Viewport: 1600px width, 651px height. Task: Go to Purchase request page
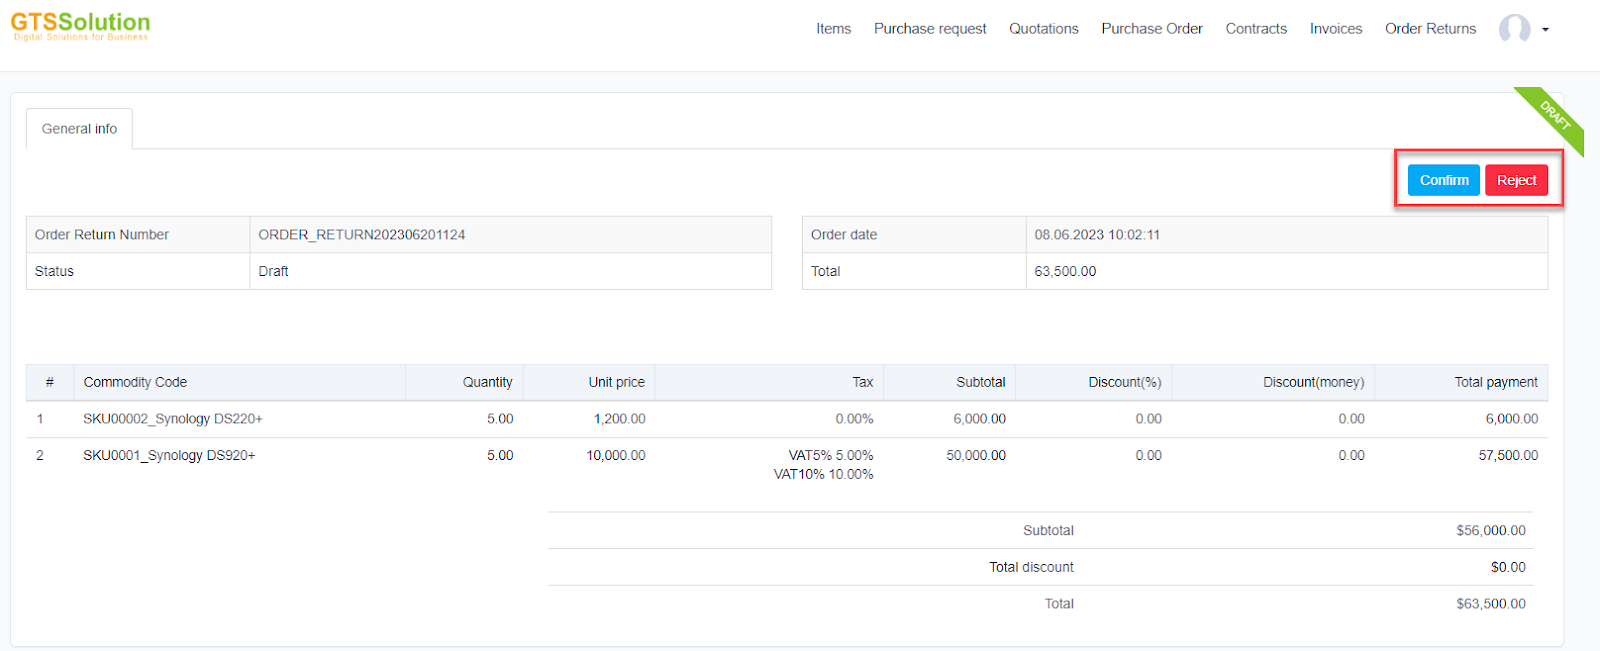(x=929, y=29)
